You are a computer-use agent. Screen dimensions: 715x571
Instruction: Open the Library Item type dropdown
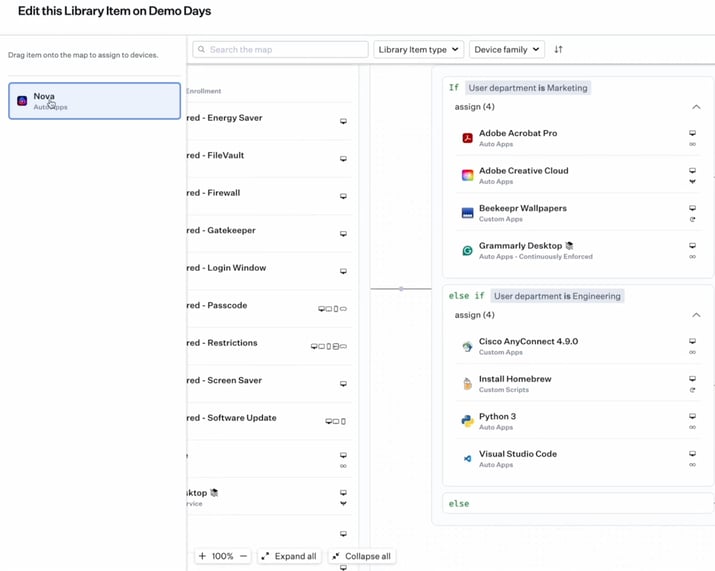(x=419, y=49)
